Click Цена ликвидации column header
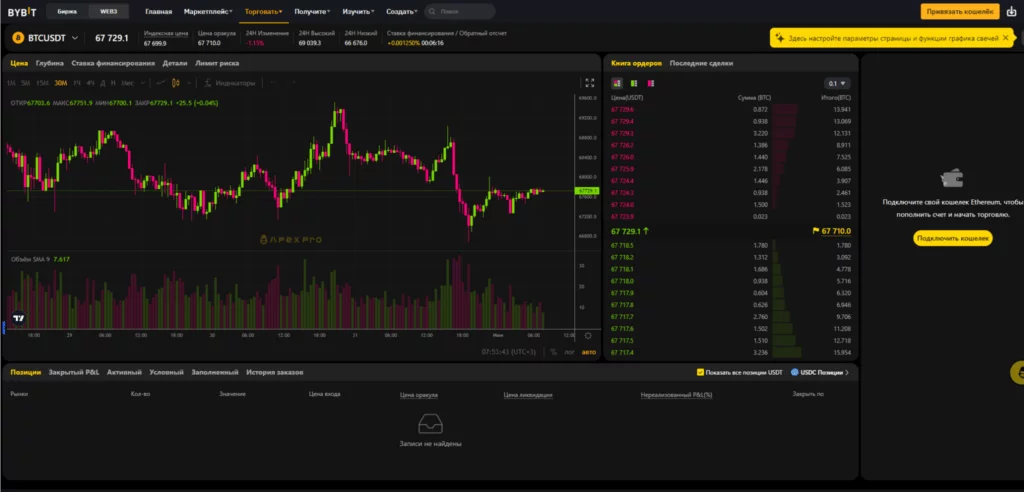This screenshot has height=492, width=1024. (x=528, y=395)
